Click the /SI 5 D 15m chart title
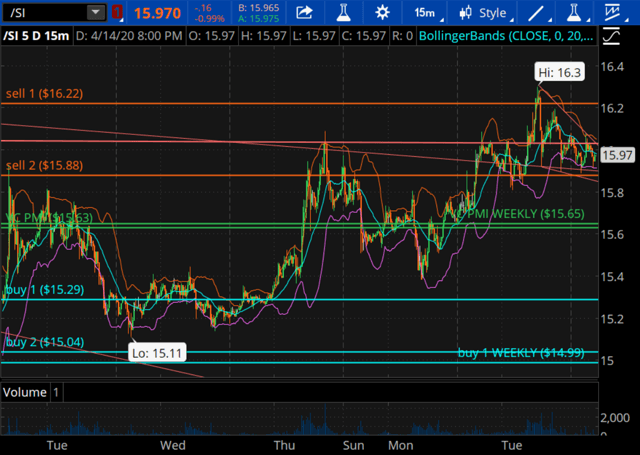 (36, 36)
